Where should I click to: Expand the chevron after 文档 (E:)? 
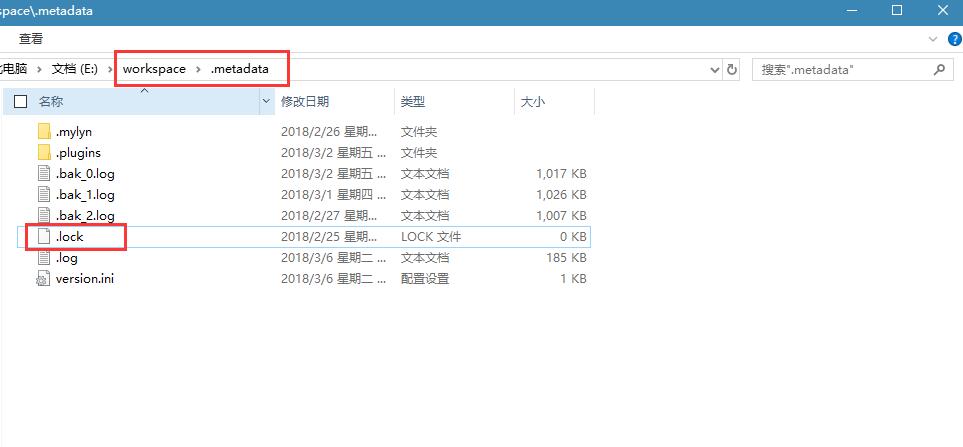pyautogui.click(x=109, y=69)
